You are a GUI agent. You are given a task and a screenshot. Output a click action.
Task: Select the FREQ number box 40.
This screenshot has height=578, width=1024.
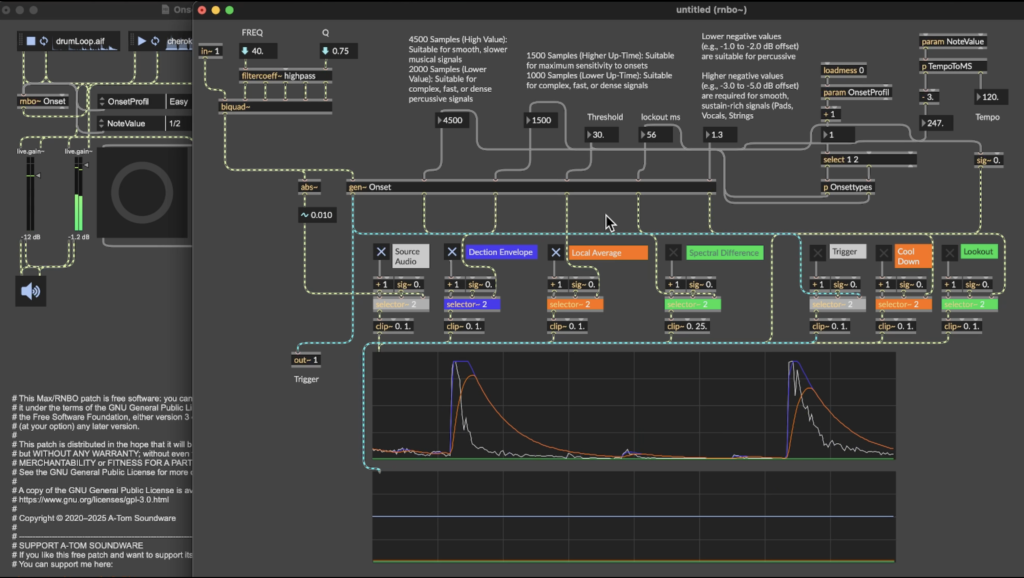click(x=258, y=51)
